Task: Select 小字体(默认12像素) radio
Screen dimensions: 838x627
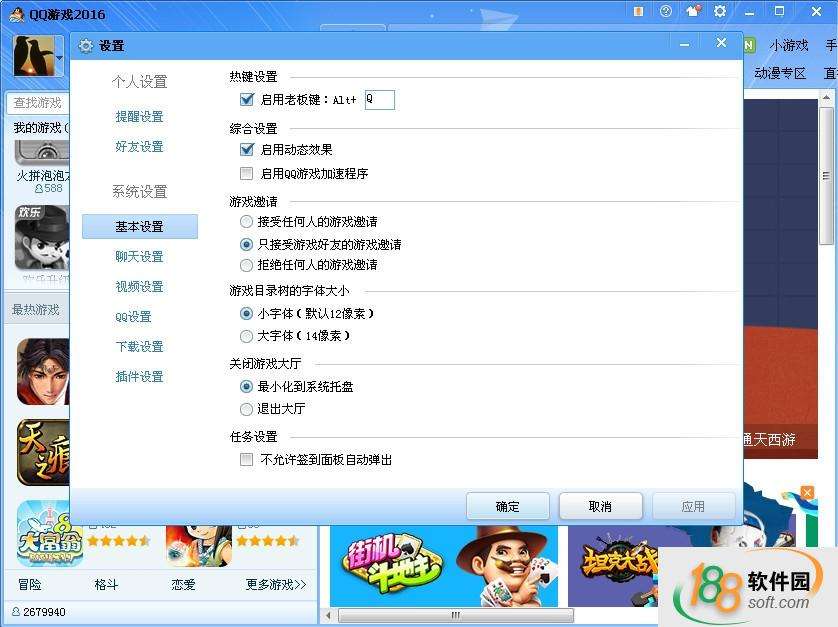Action: click(246, 313)
